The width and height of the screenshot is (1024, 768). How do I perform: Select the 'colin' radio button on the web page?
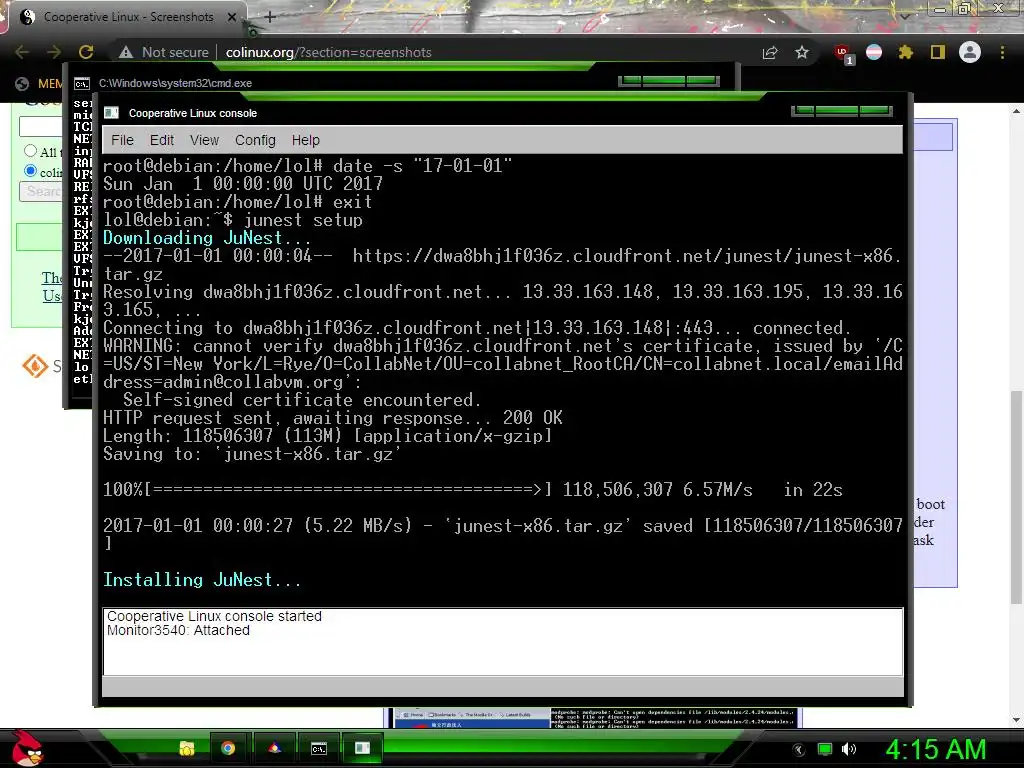pos(30,171)
